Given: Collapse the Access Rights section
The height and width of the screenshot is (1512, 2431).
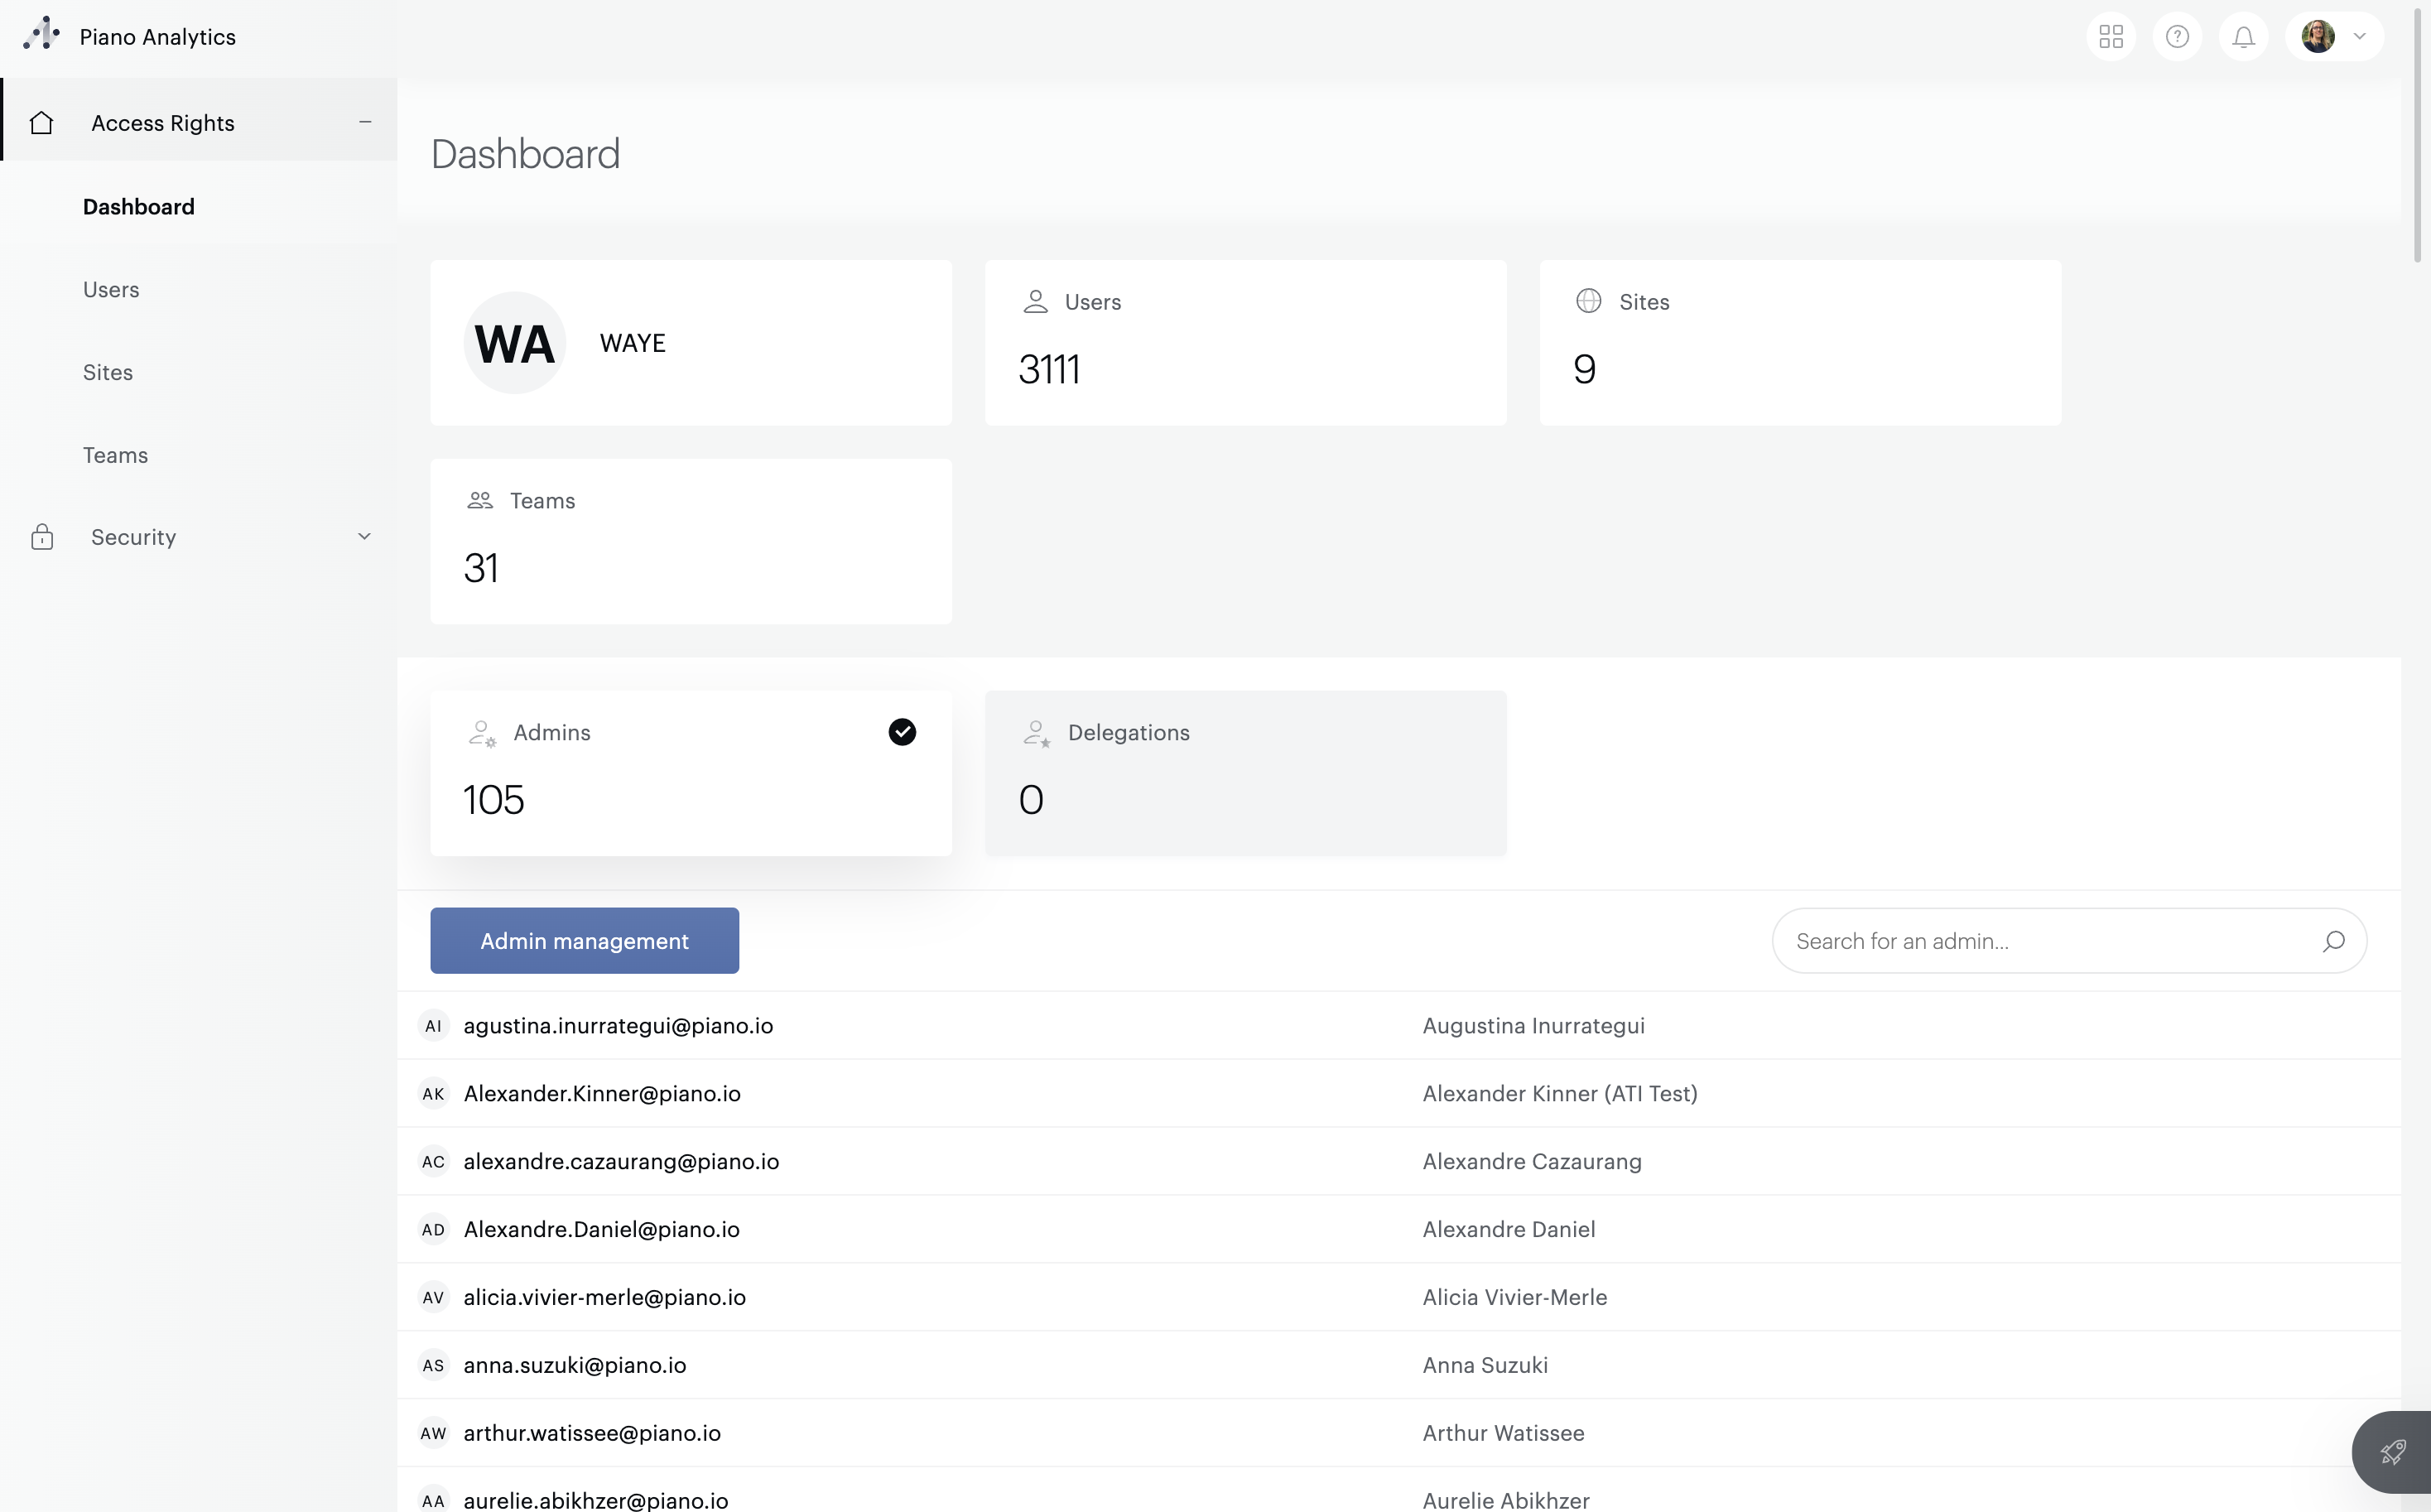Looking at the screenshot, I should click(365, 122).
